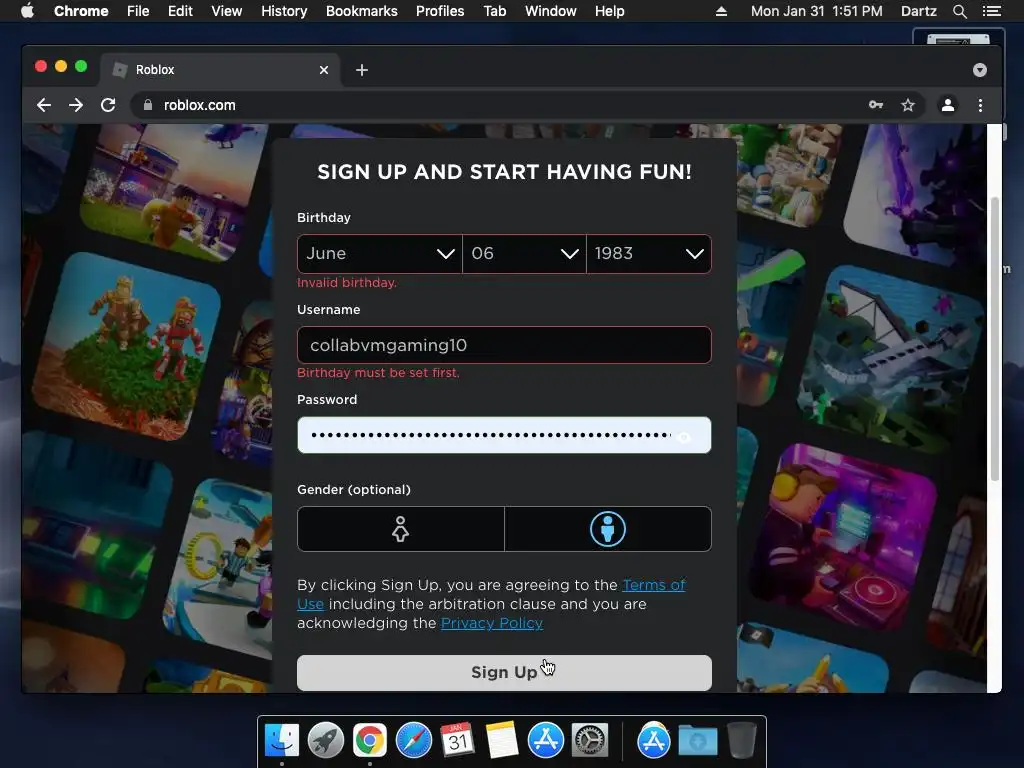Open the Tab menu

click(x=494, y=11)
